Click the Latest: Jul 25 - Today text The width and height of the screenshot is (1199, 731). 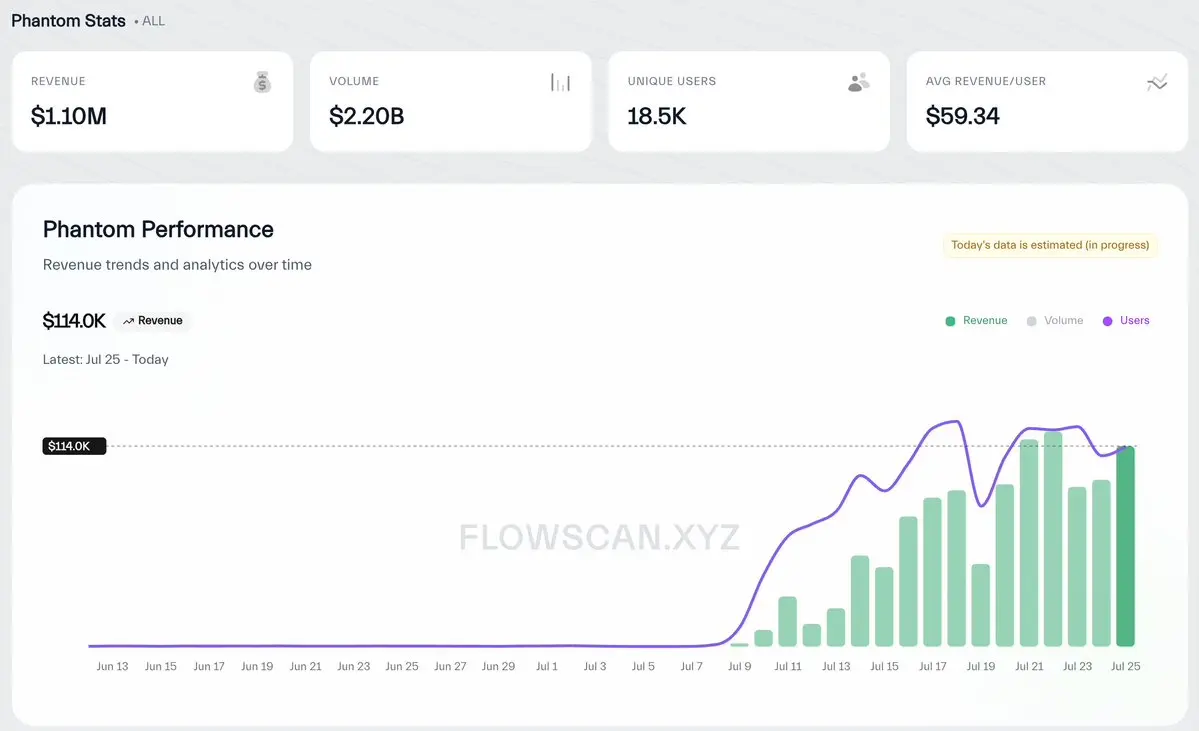[106, 359]
